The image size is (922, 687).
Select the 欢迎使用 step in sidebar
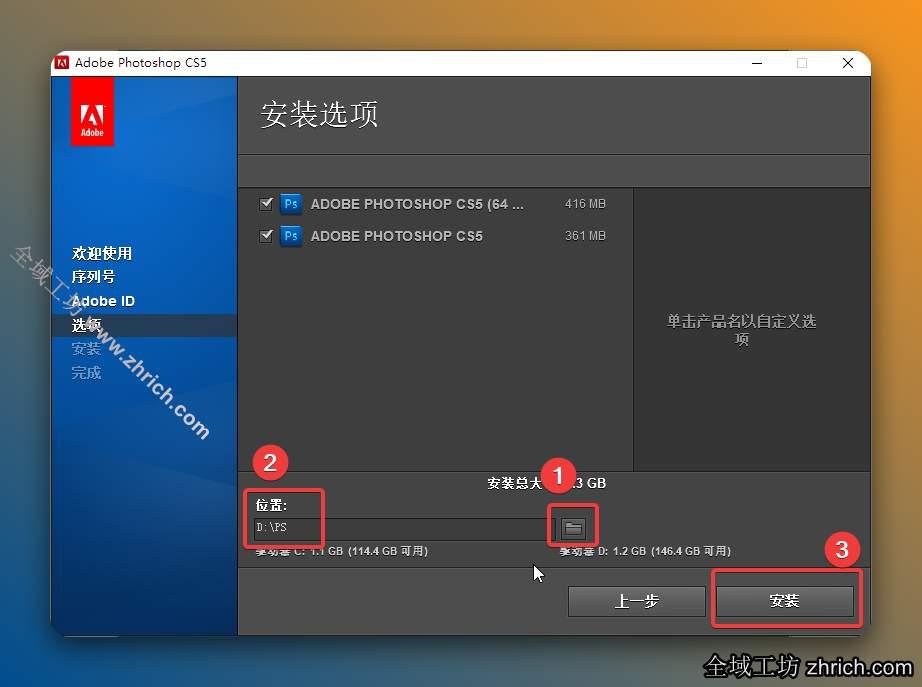(102, 254)
